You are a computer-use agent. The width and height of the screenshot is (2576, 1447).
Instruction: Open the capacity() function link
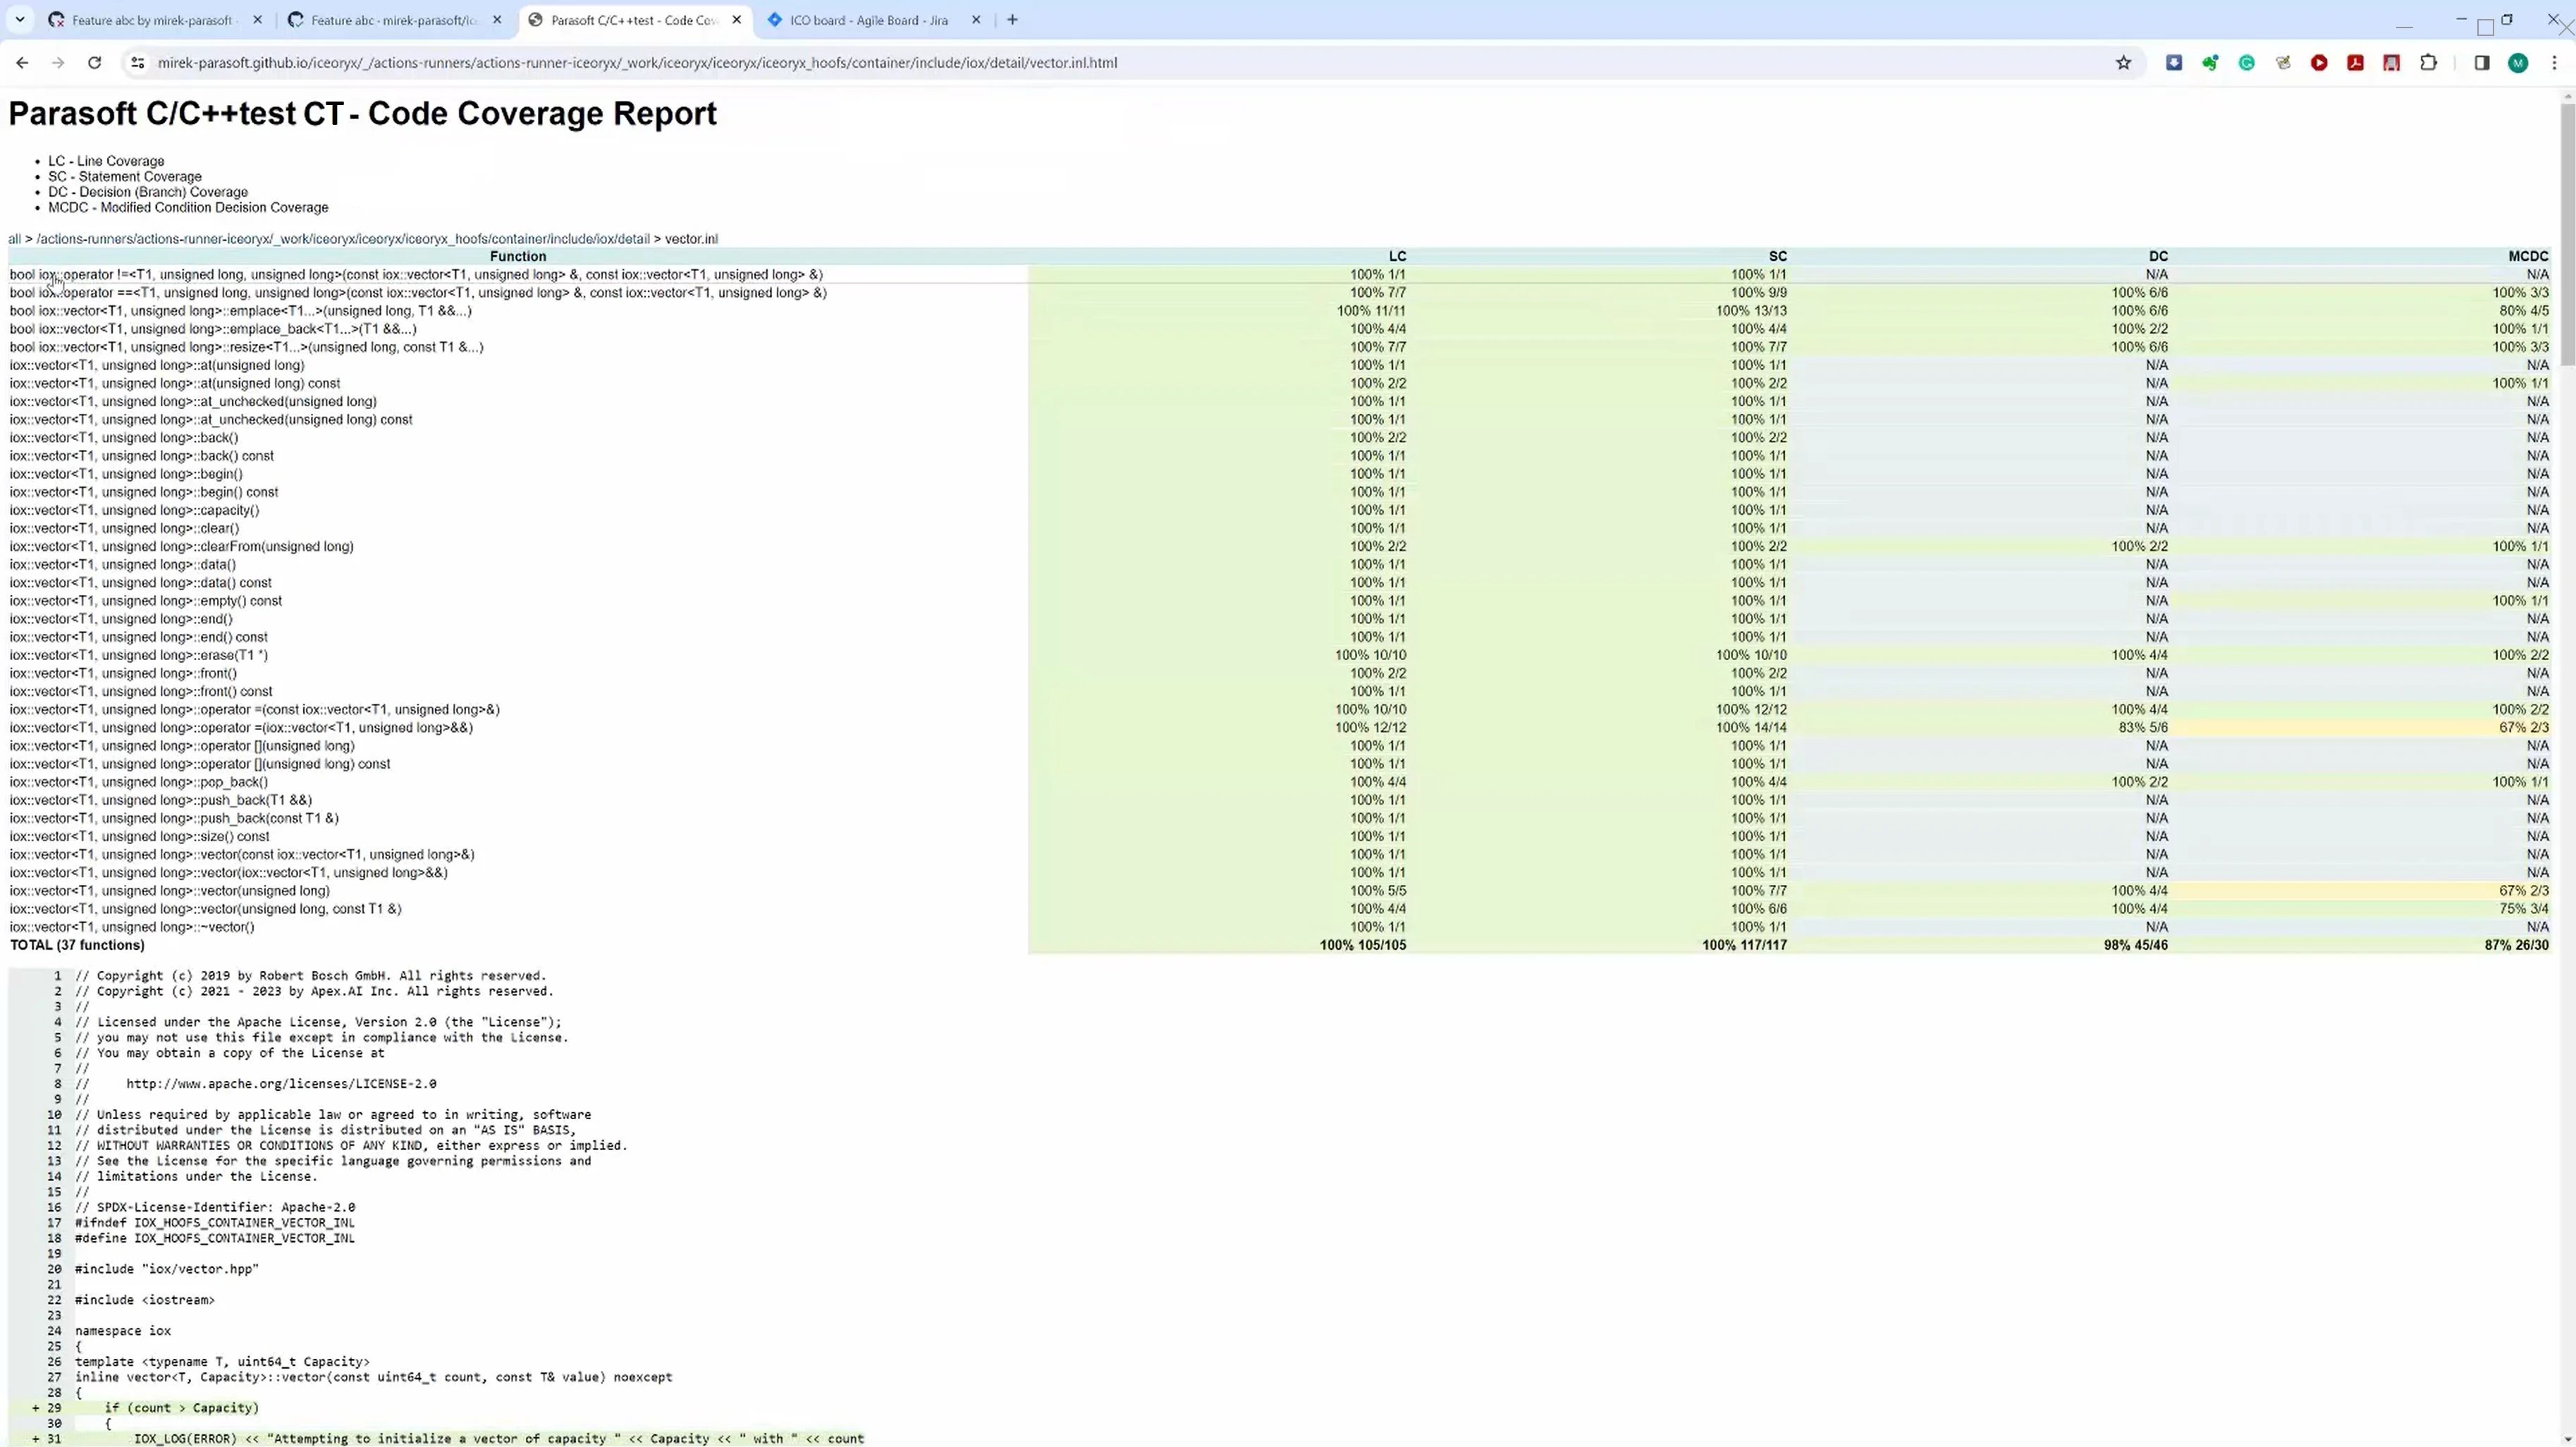pyautogui.click(x=134, y=510)
